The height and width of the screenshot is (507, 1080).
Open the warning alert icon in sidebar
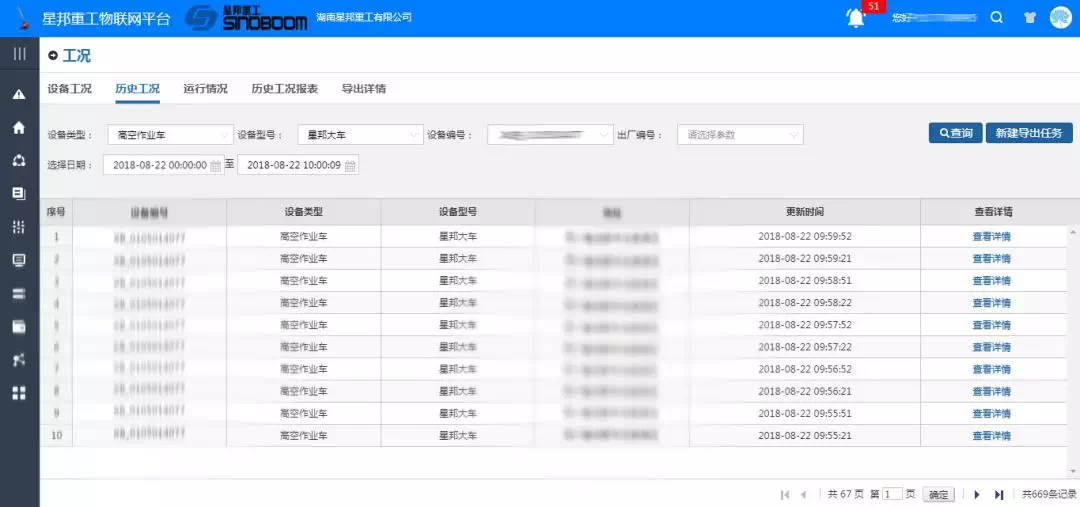(x=19, y=95)
